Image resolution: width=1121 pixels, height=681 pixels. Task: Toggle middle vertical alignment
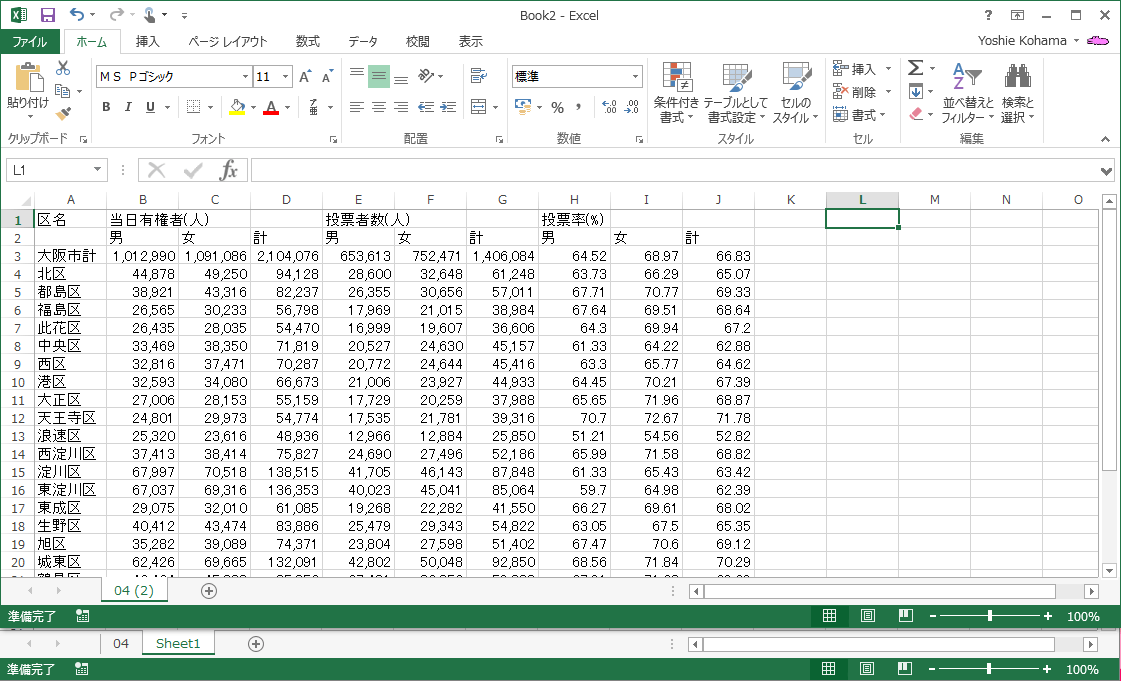379,76
